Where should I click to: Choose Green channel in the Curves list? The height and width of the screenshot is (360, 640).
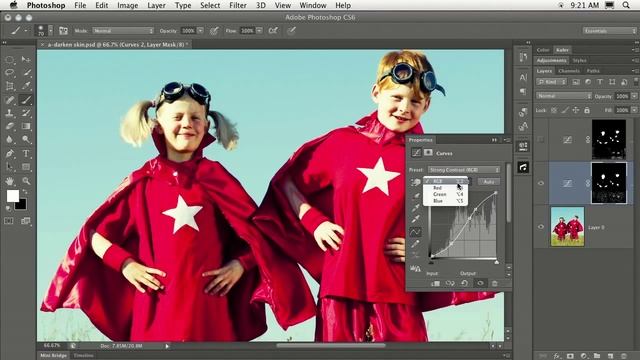coord(445,194)
